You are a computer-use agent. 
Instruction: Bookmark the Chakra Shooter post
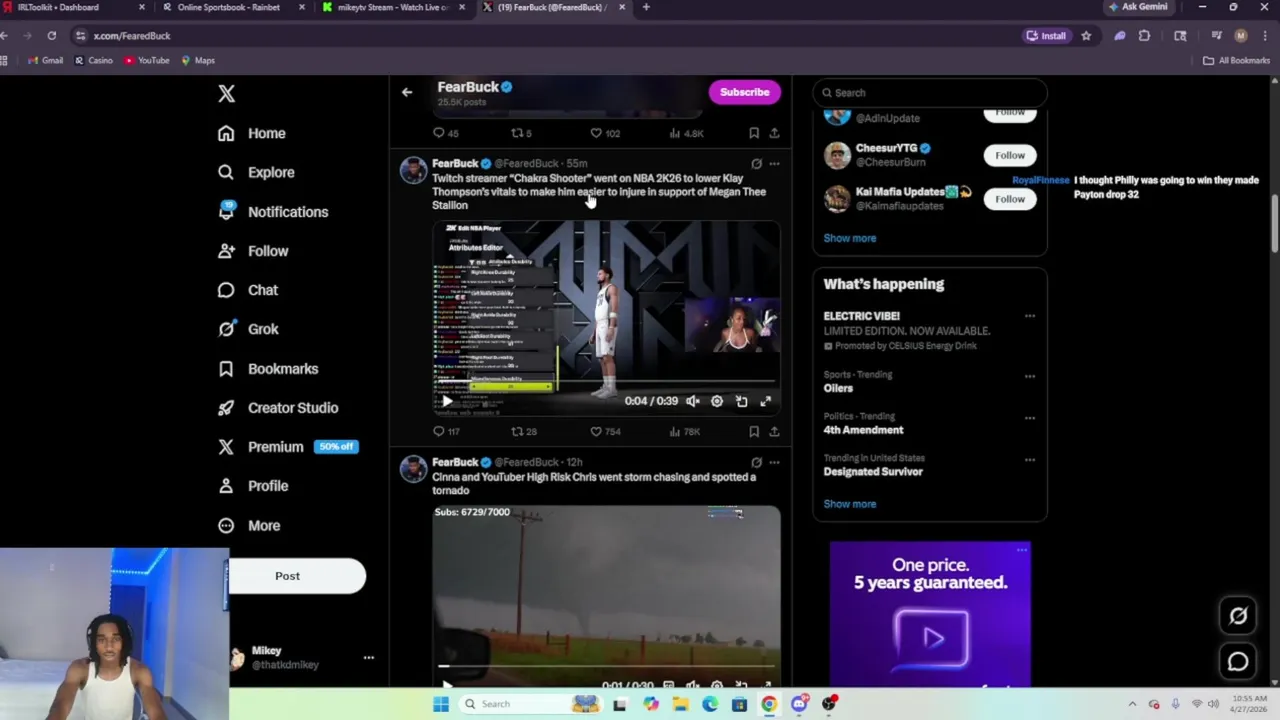(754, 432)
